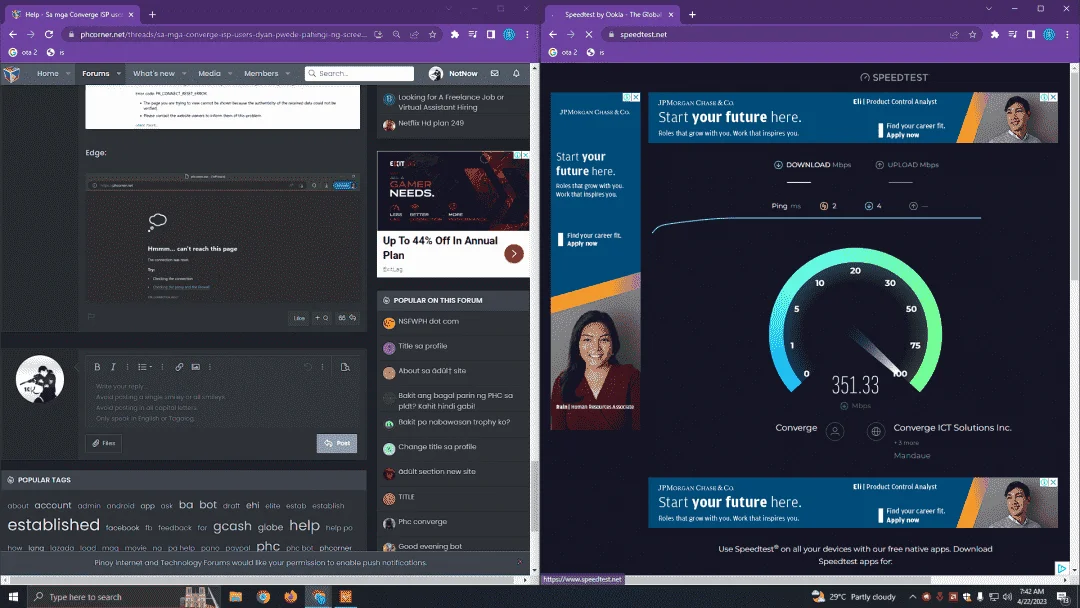Open the forum inbox envelope icon

coord(495,73)
